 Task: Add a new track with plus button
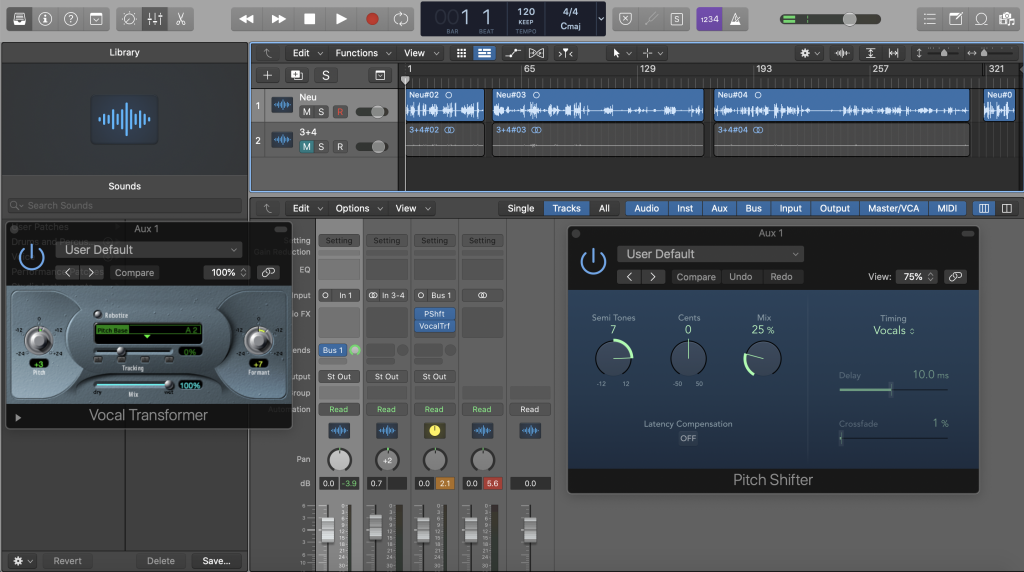pyautogui.click(x=267, y=75)
